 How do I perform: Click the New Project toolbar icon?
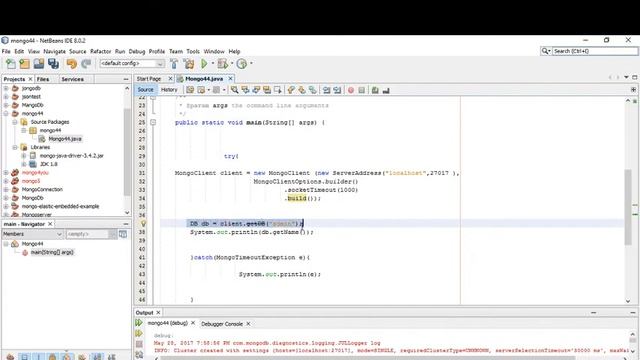tap(24, 64)
